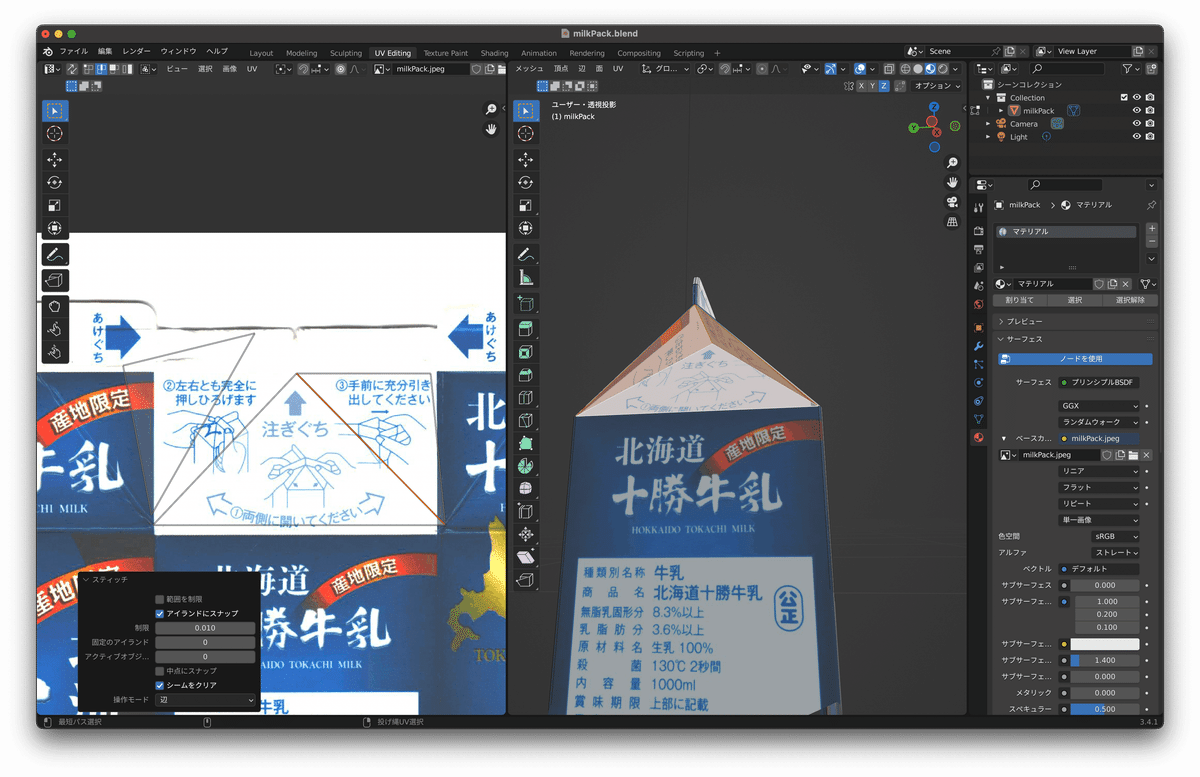Select the Extrude Region tool in 3D viewport
Screen dimensions: 1200x777
click(526, 329)
